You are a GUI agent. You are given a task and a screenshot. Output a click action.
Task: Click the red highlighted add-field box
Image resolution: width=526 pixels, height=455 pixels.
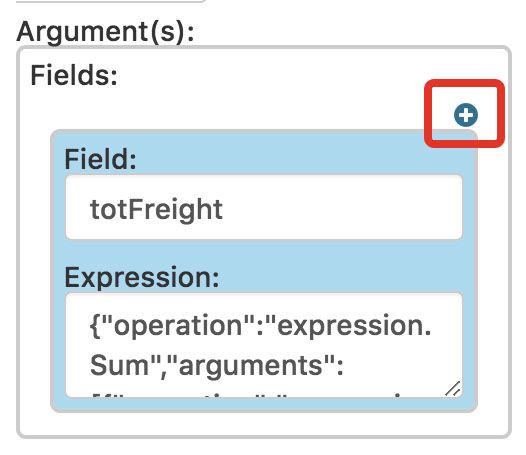coord(465,113)
